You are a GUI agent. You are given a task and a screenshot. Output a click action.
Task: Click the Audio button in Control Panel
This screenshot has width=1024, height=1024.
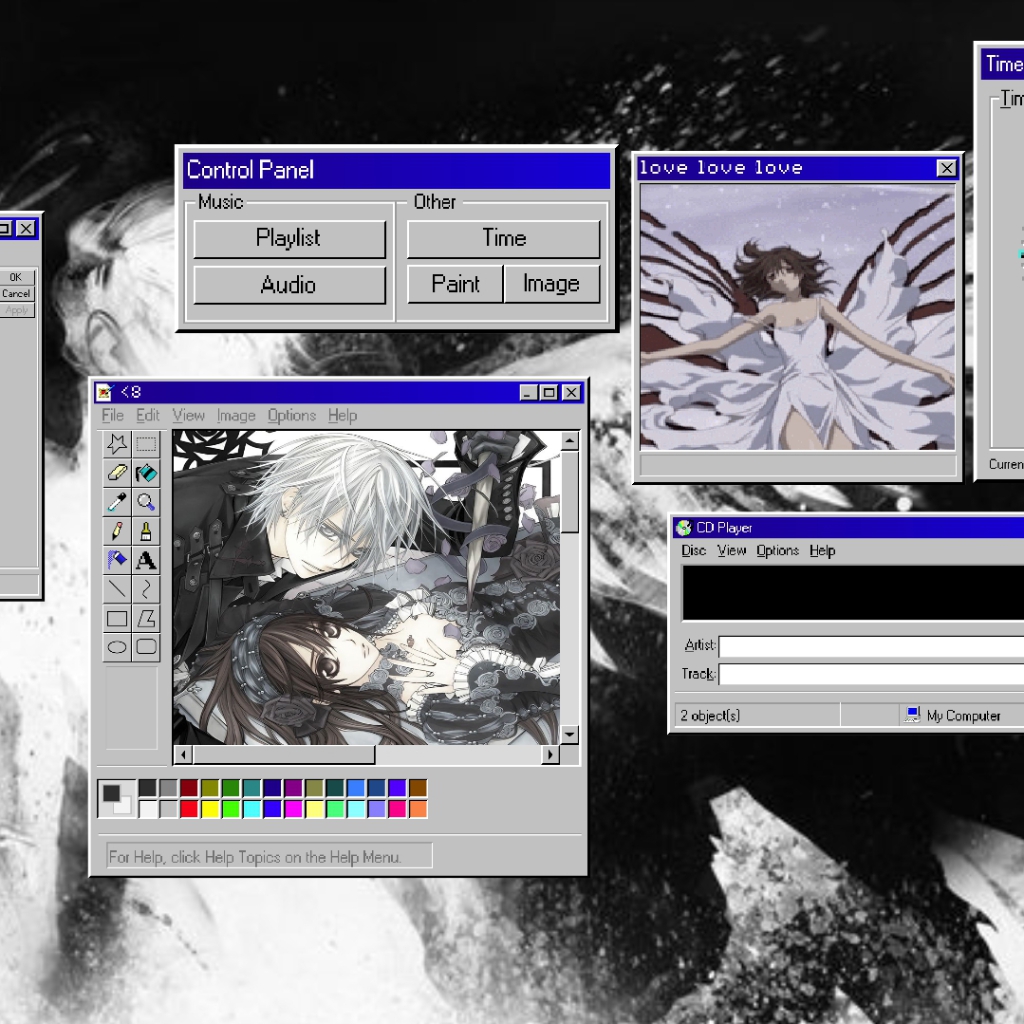coord(289,285)
